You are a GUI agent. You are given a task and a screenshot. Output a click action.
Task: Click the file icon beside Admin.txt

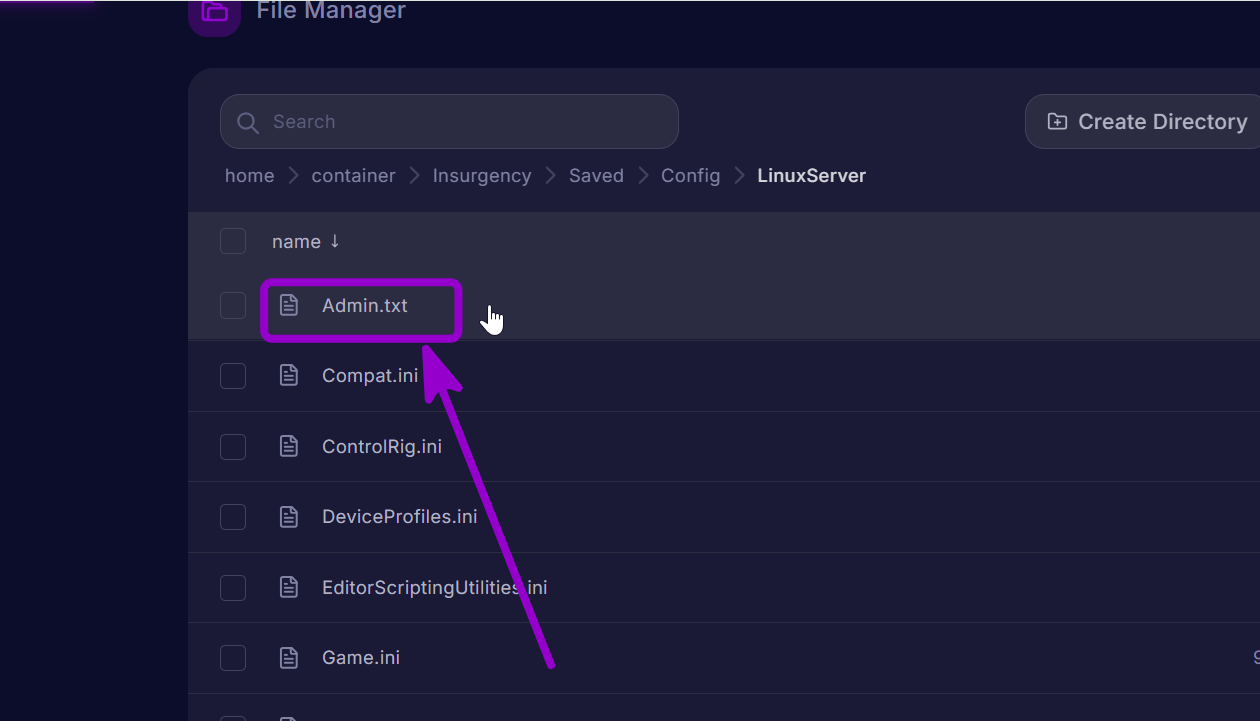point(289,305)
